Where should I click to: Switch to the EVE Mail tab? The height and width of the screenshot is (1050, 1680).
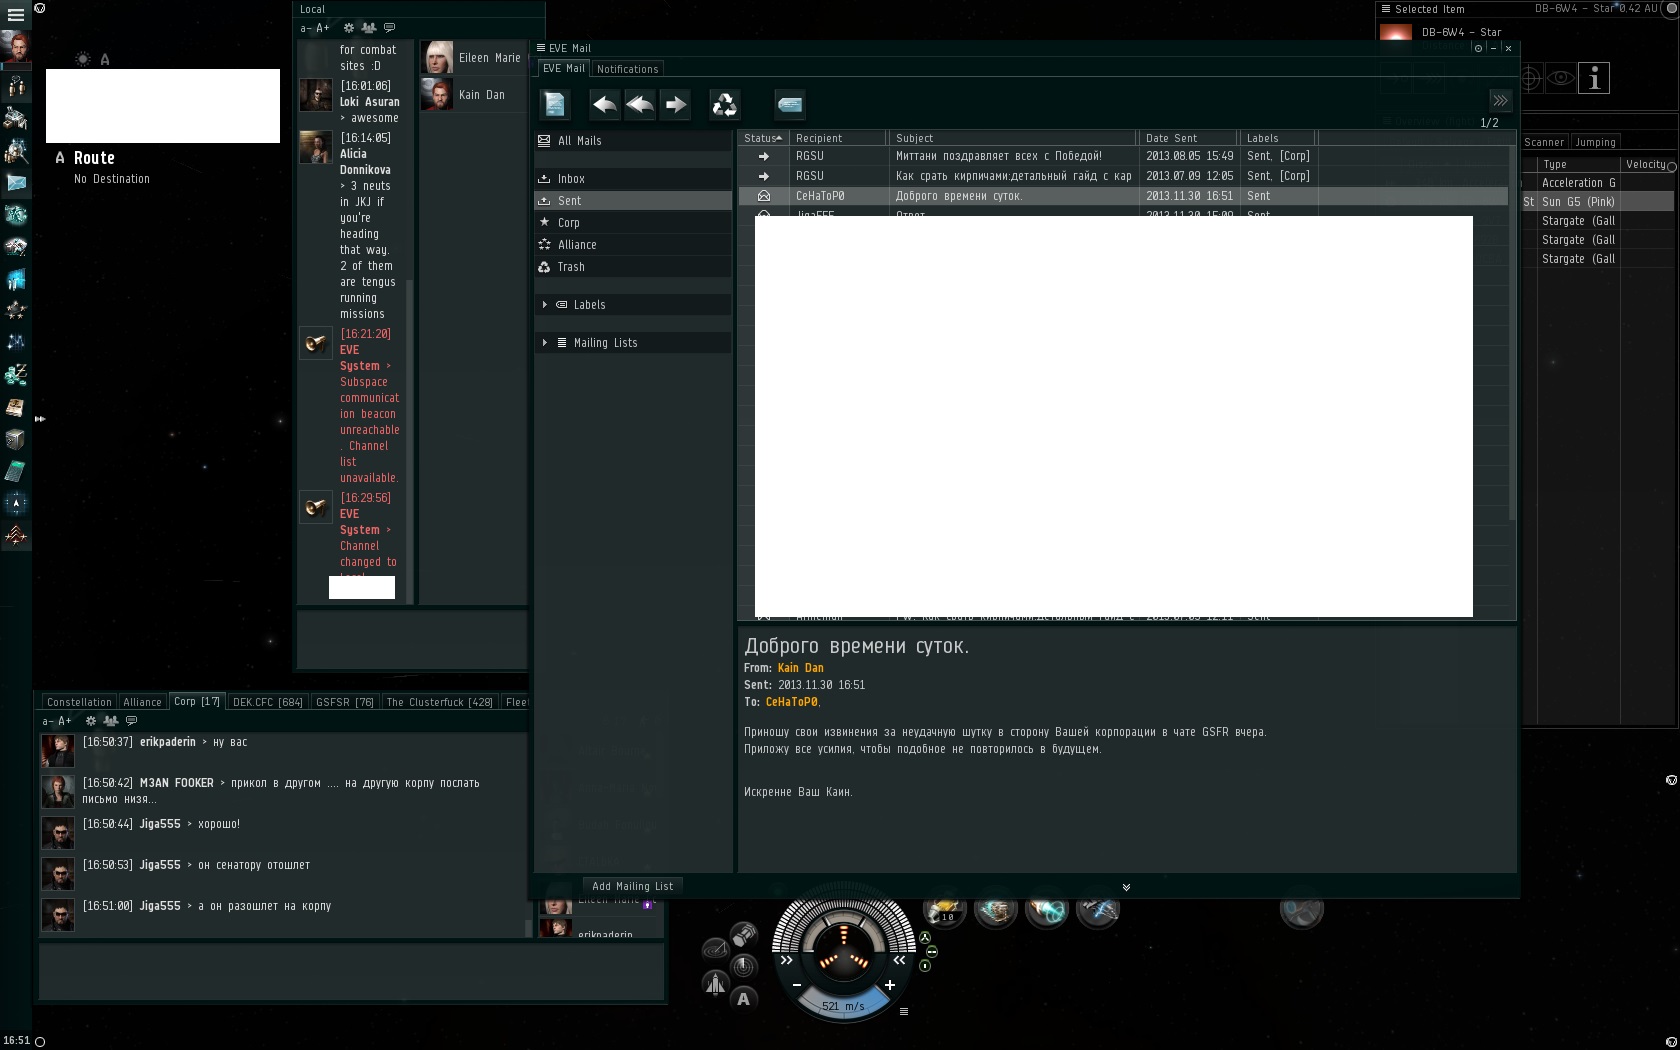point(564,68)
